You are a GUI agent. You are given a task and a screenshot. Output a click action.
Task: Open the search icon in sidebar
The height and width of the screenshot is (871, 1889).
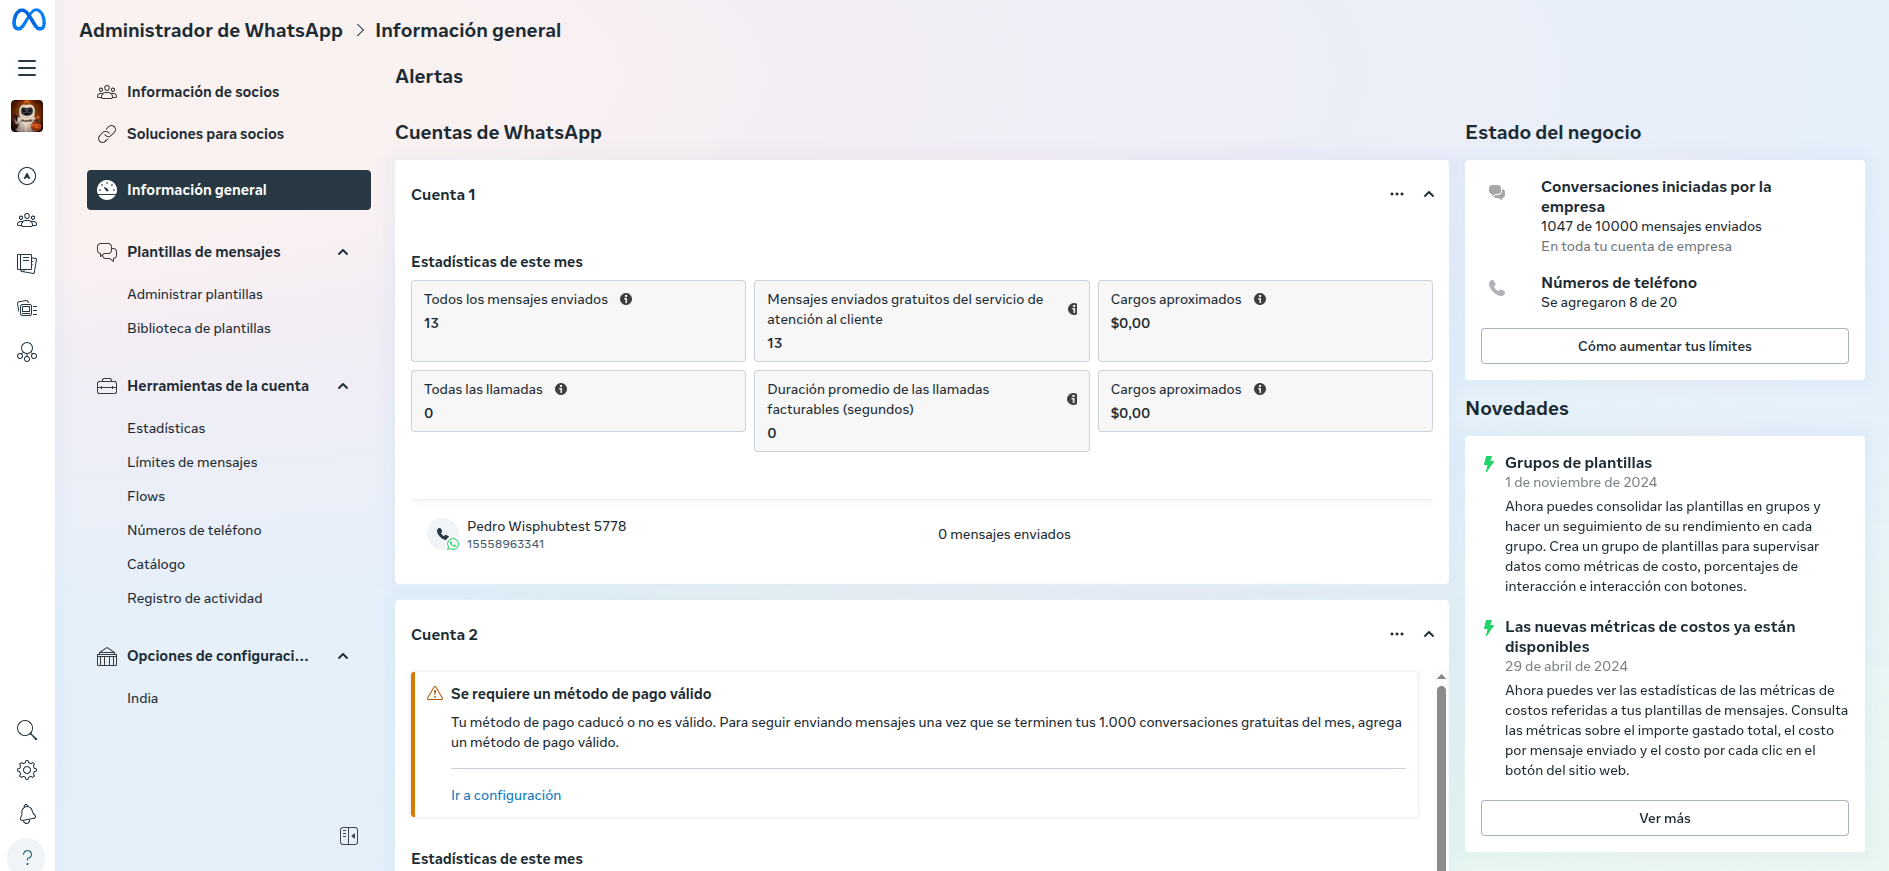click(27, 730)
